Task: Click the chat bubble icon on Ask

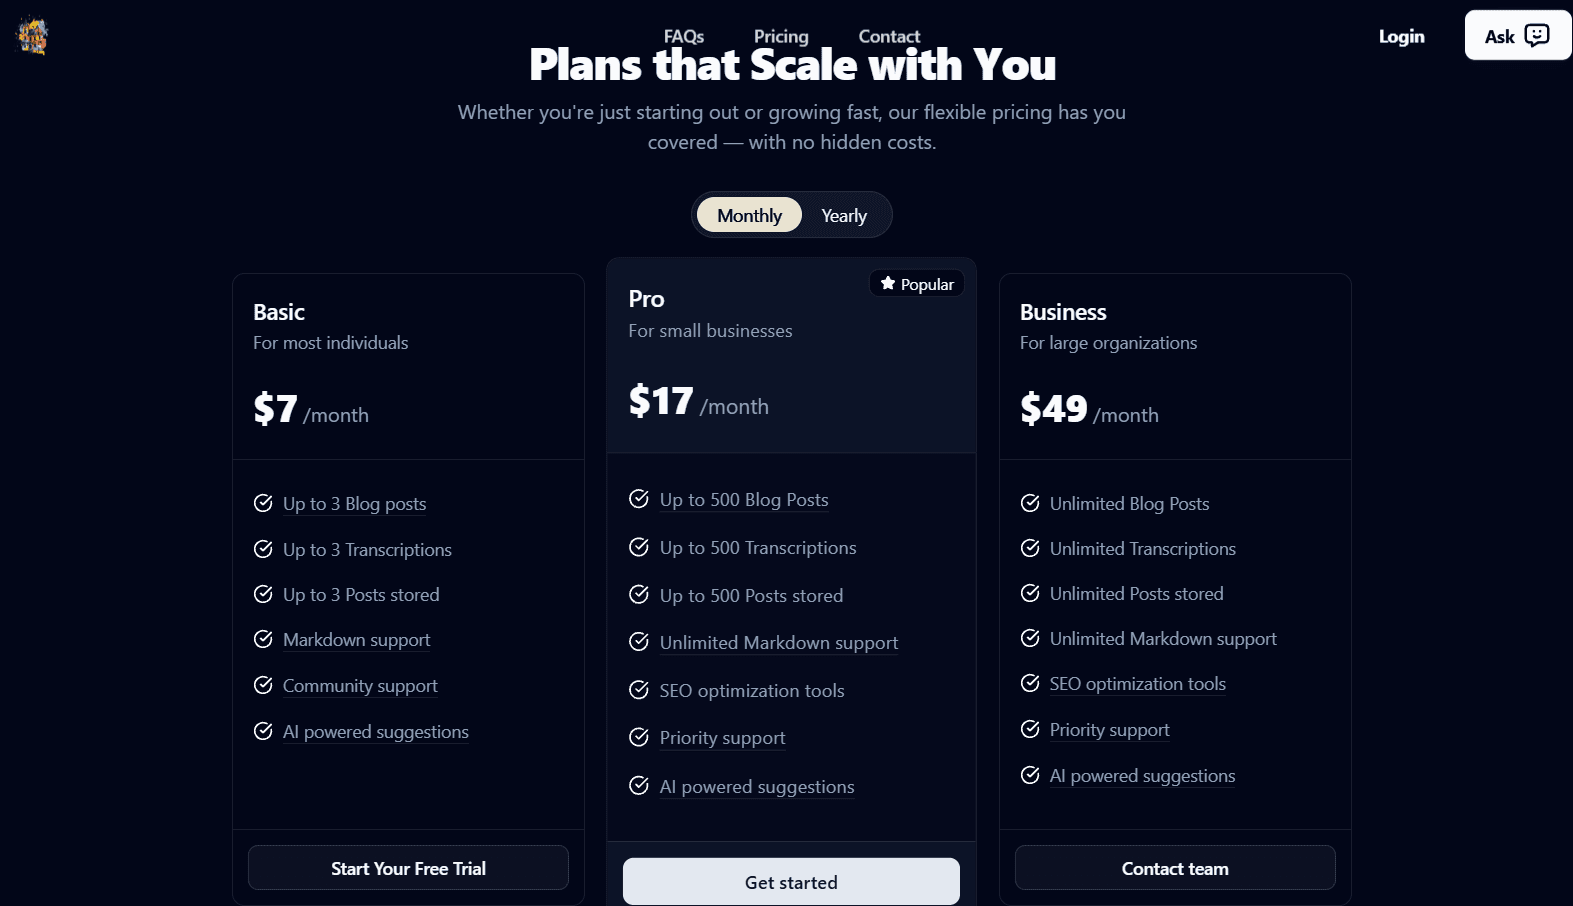Action: pos(1537,36)
